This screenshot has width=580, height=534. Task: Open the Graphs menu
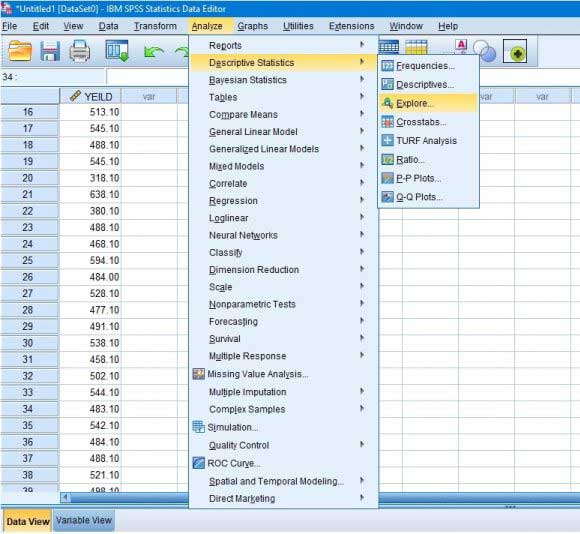click(253, 26)
